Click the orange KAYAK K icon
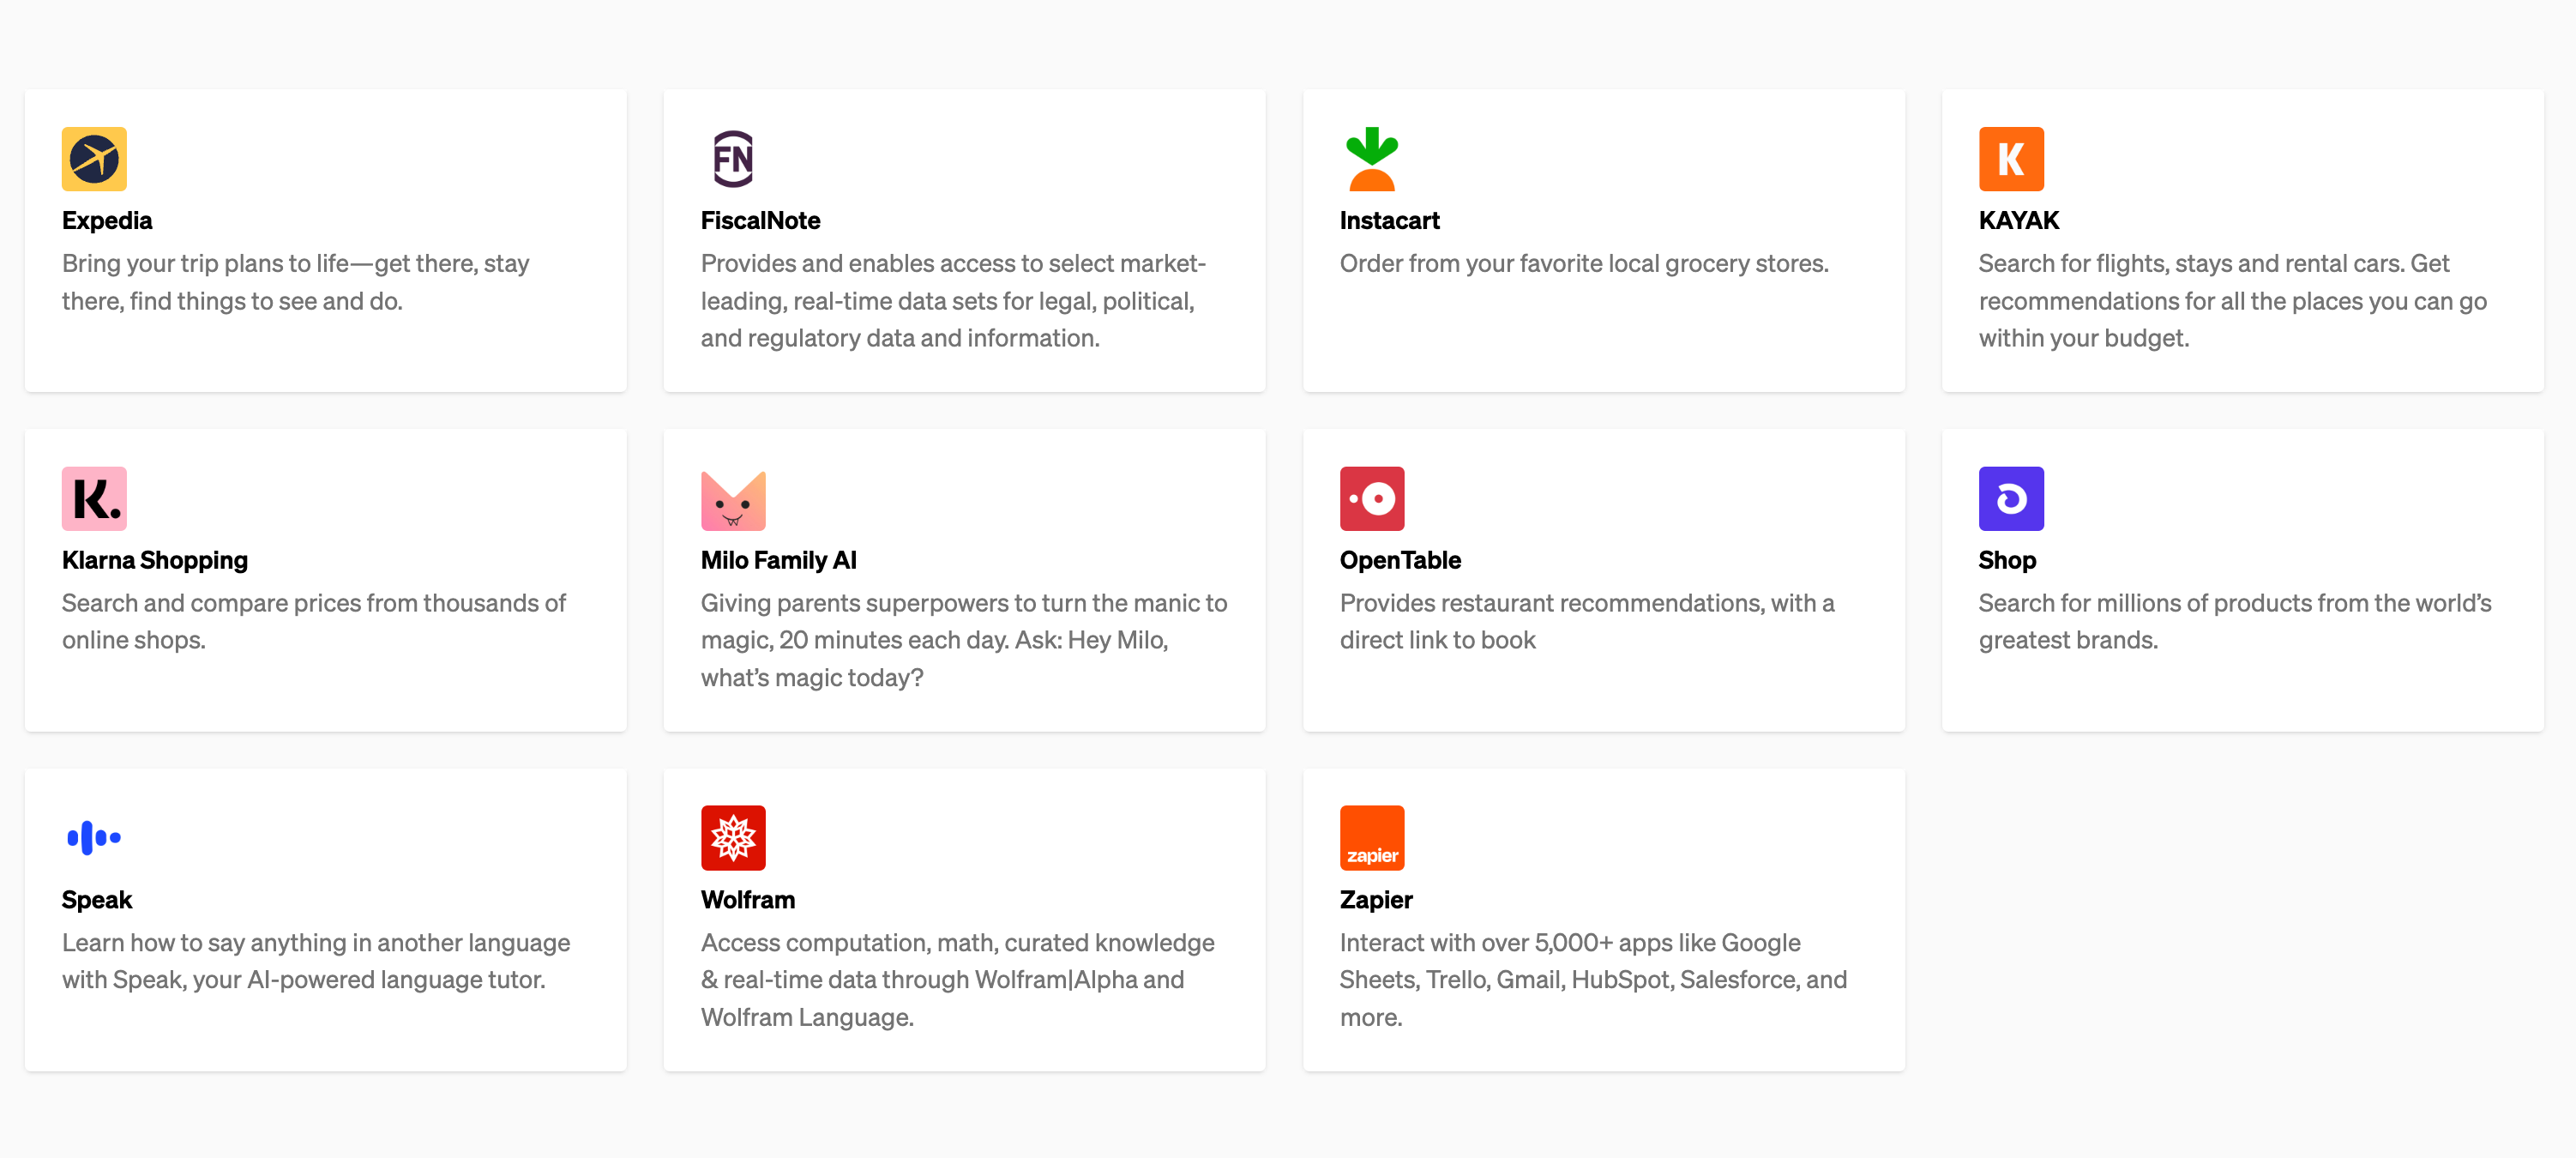This screenshot has height=1158, width=2576. pyautogui.click(x=2011, y=159)
